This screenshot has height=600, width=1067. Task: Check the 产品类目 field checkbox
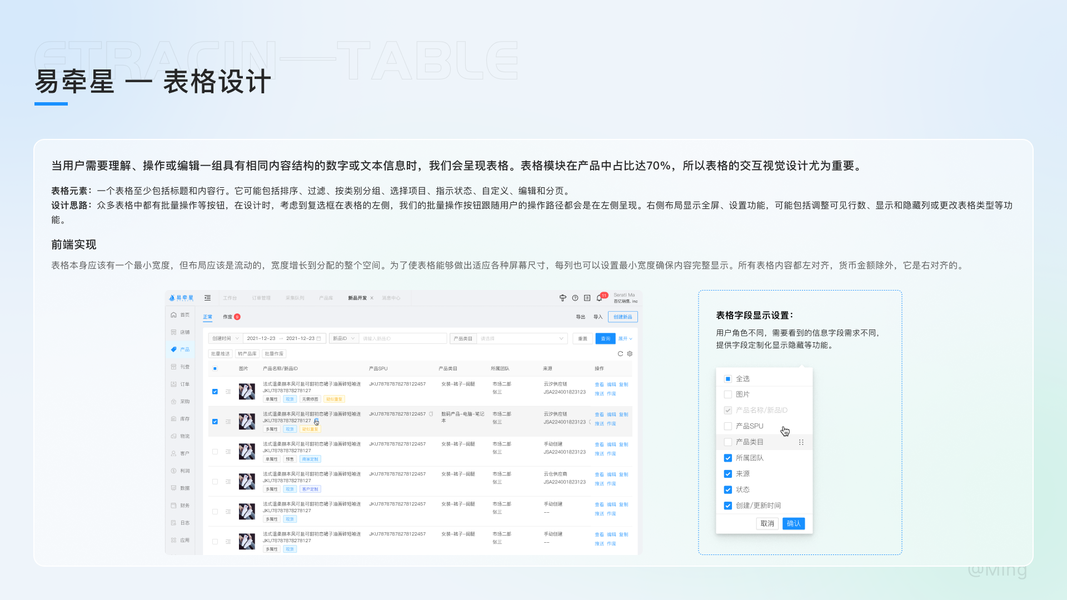[727, 442]
